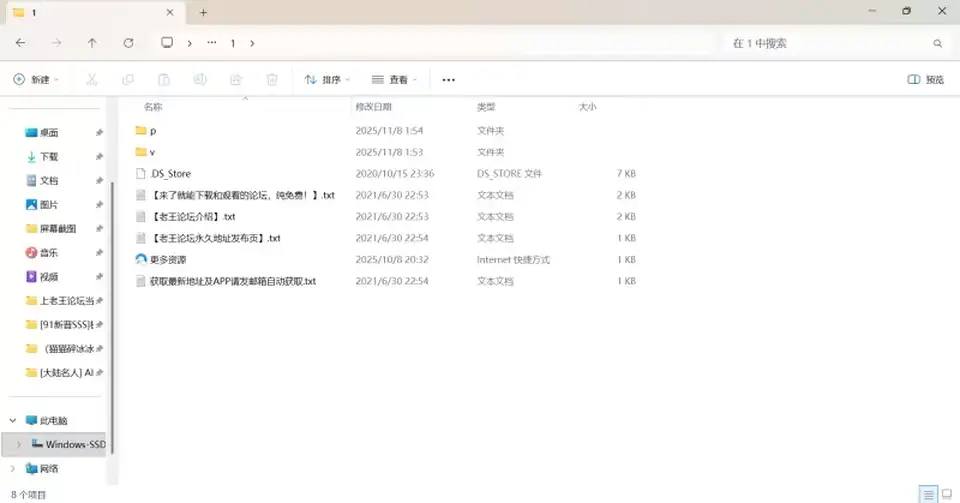This screenshot has width=960, height=503.
Task: Expand the 网络 tree node
Action: (x=12, y=469)
